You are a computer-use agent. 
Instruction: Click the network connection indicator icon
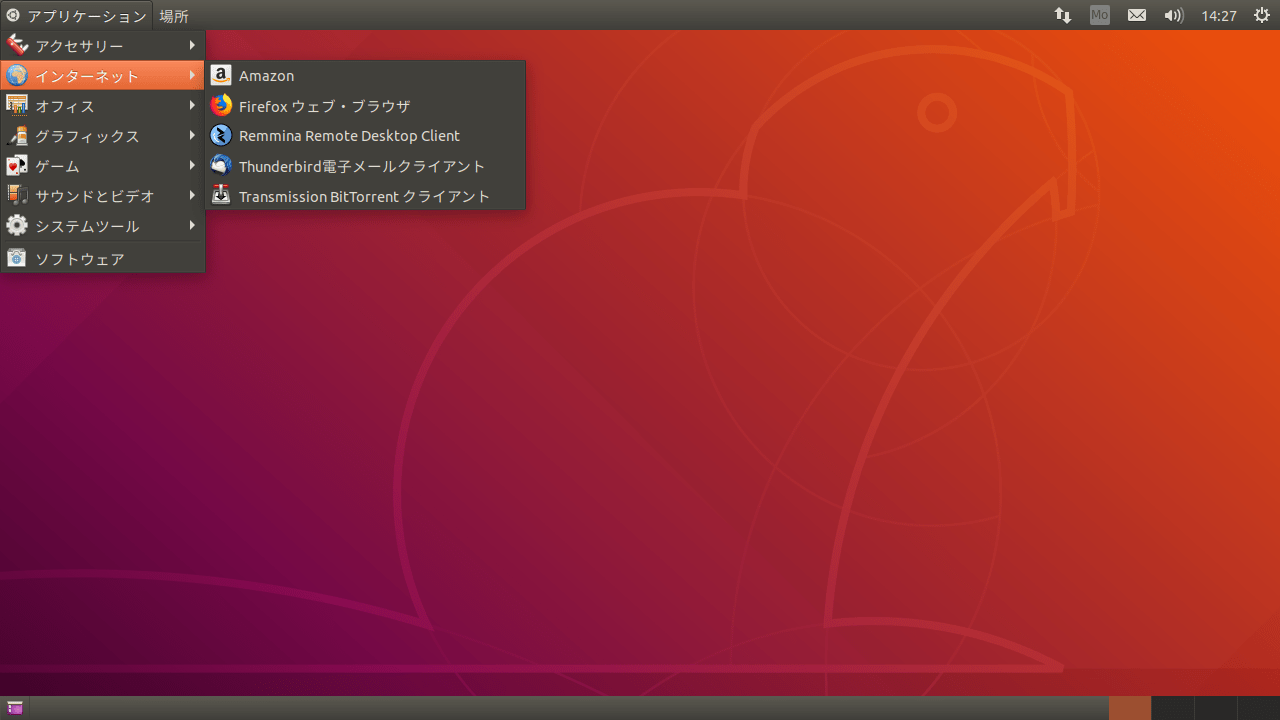click(1063, 16)
